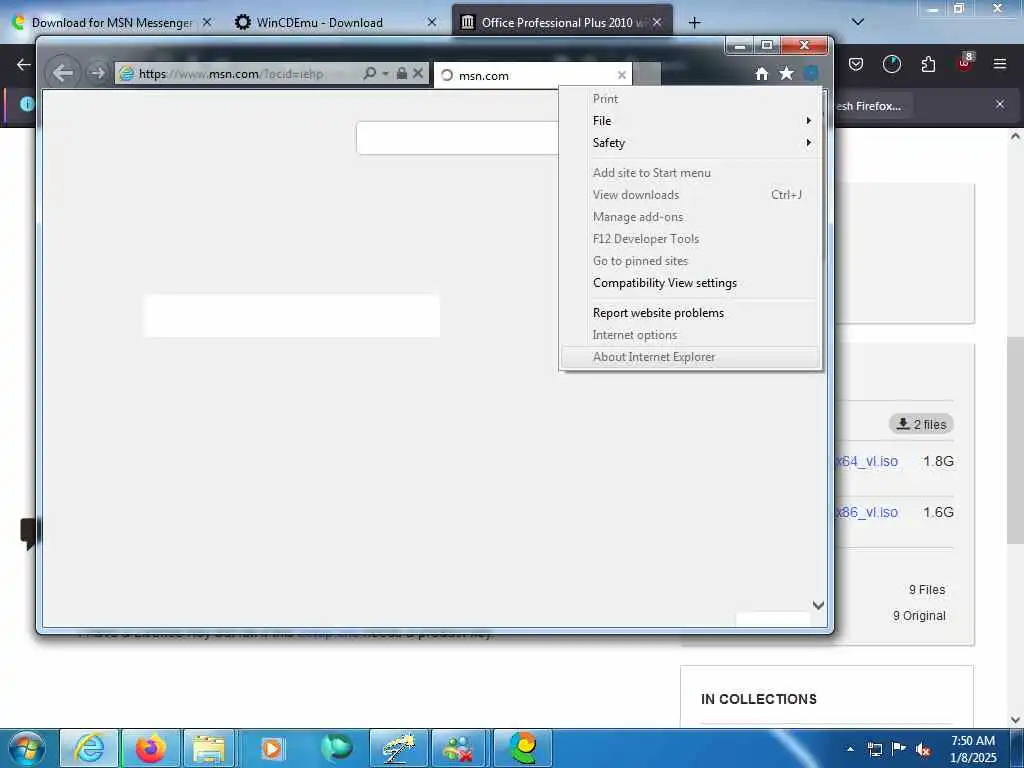The image size is (1024, 768).
Task: Click scrollbar up arrow in Firefox page
Action: click(1015, 136)
